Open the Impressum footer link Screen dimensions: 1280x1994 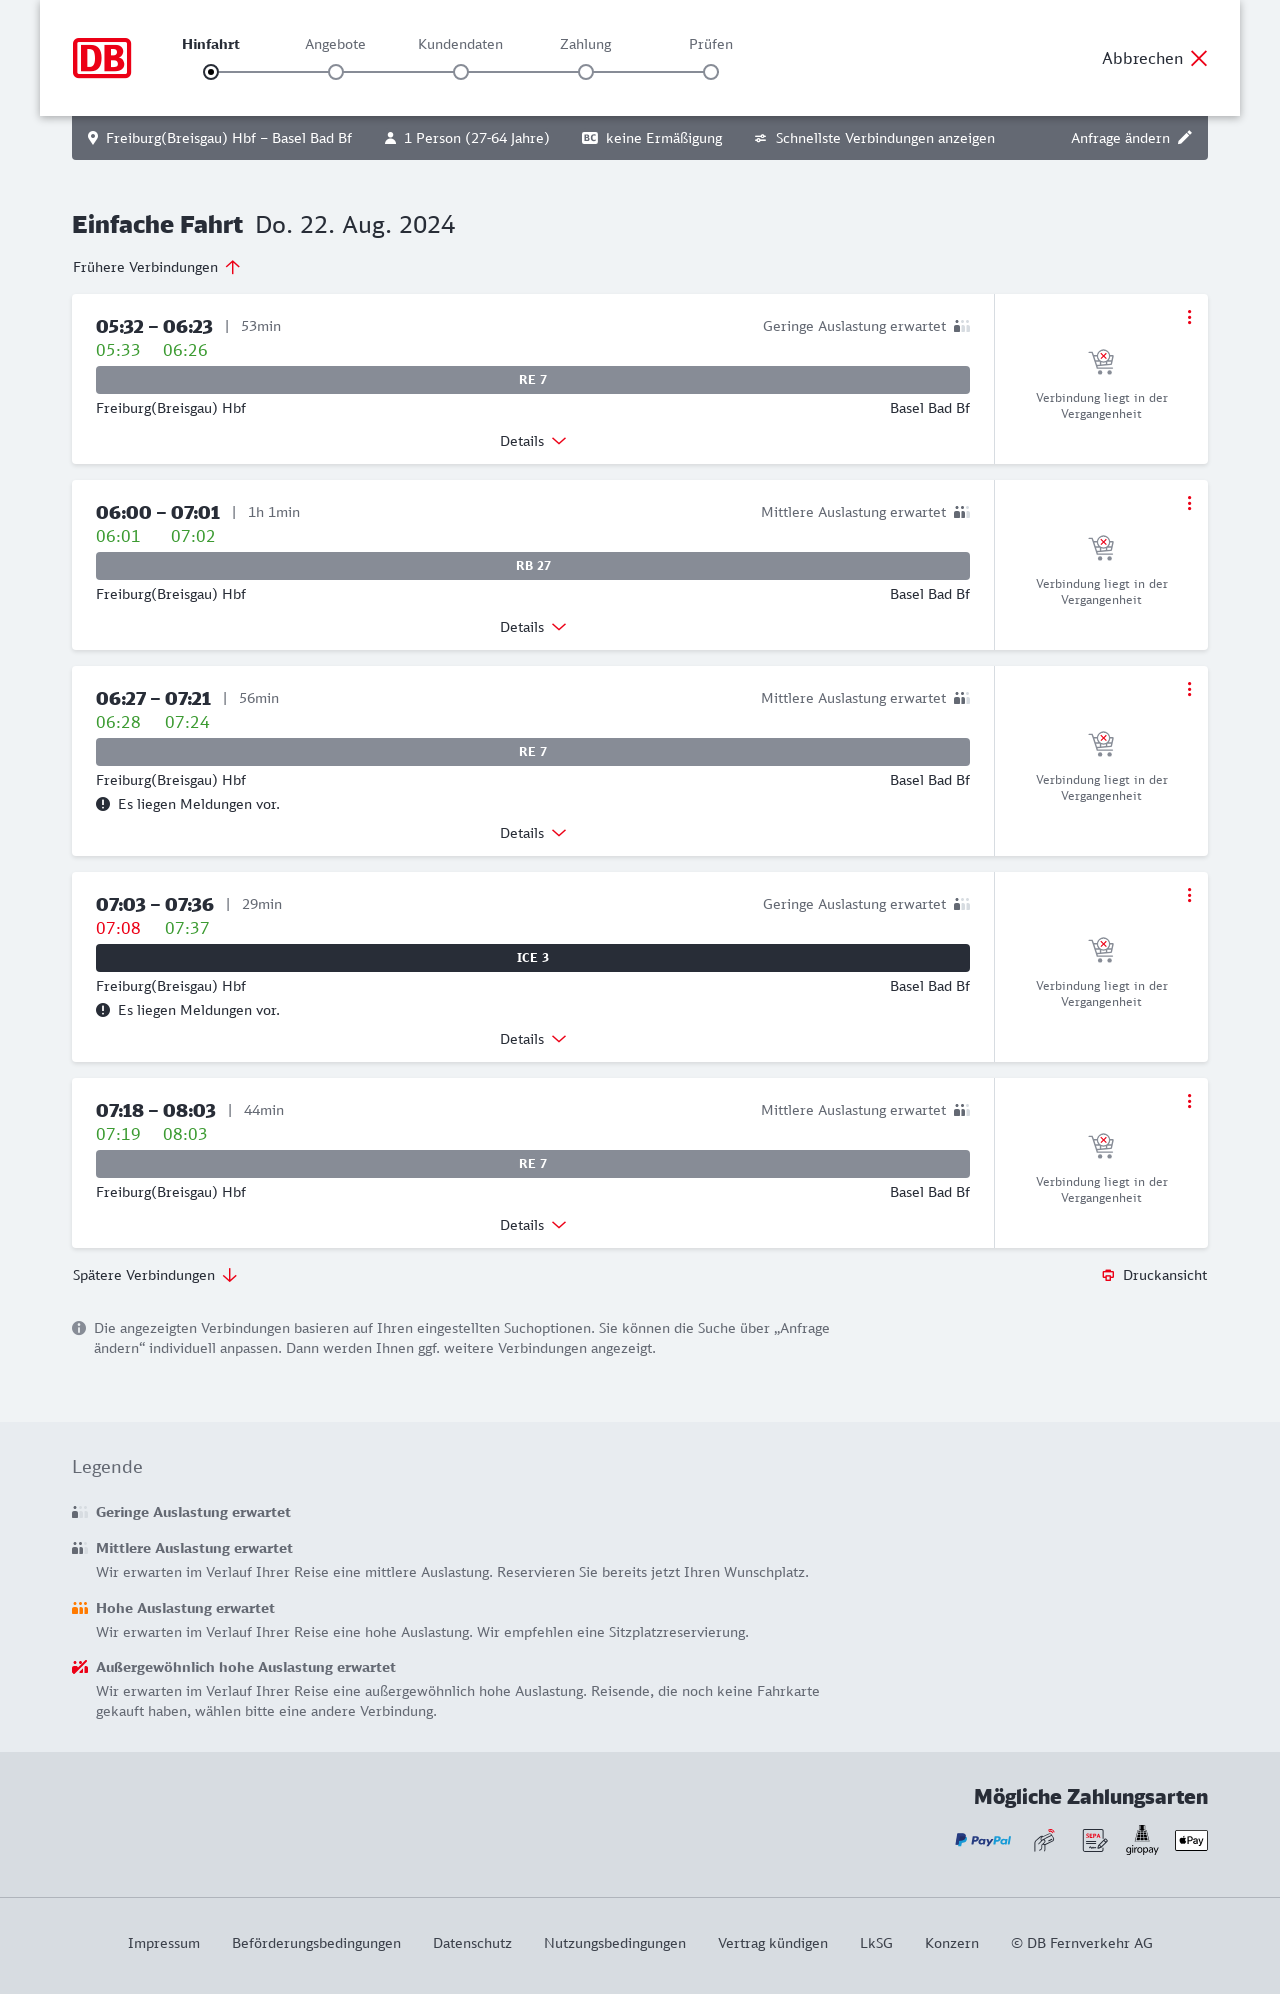click(x=164, y=1943)
